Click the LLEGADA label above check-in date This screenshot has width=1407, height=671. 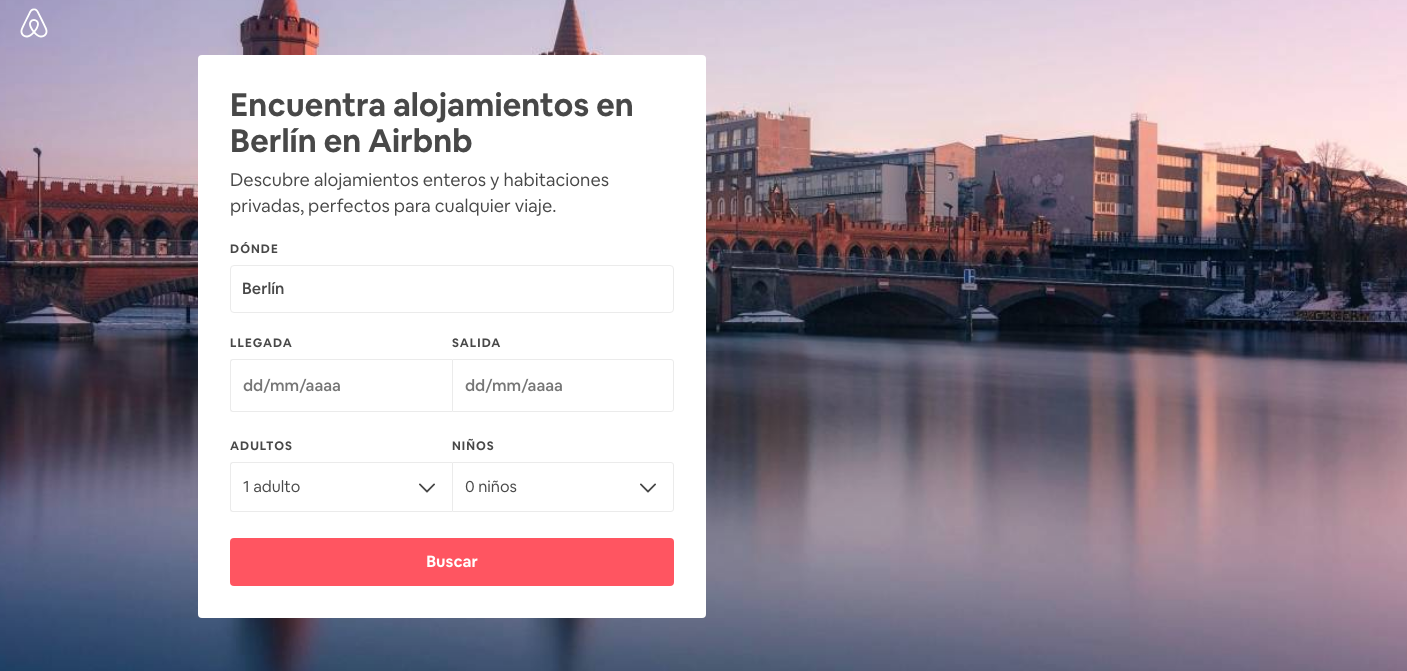pos(261,343)
